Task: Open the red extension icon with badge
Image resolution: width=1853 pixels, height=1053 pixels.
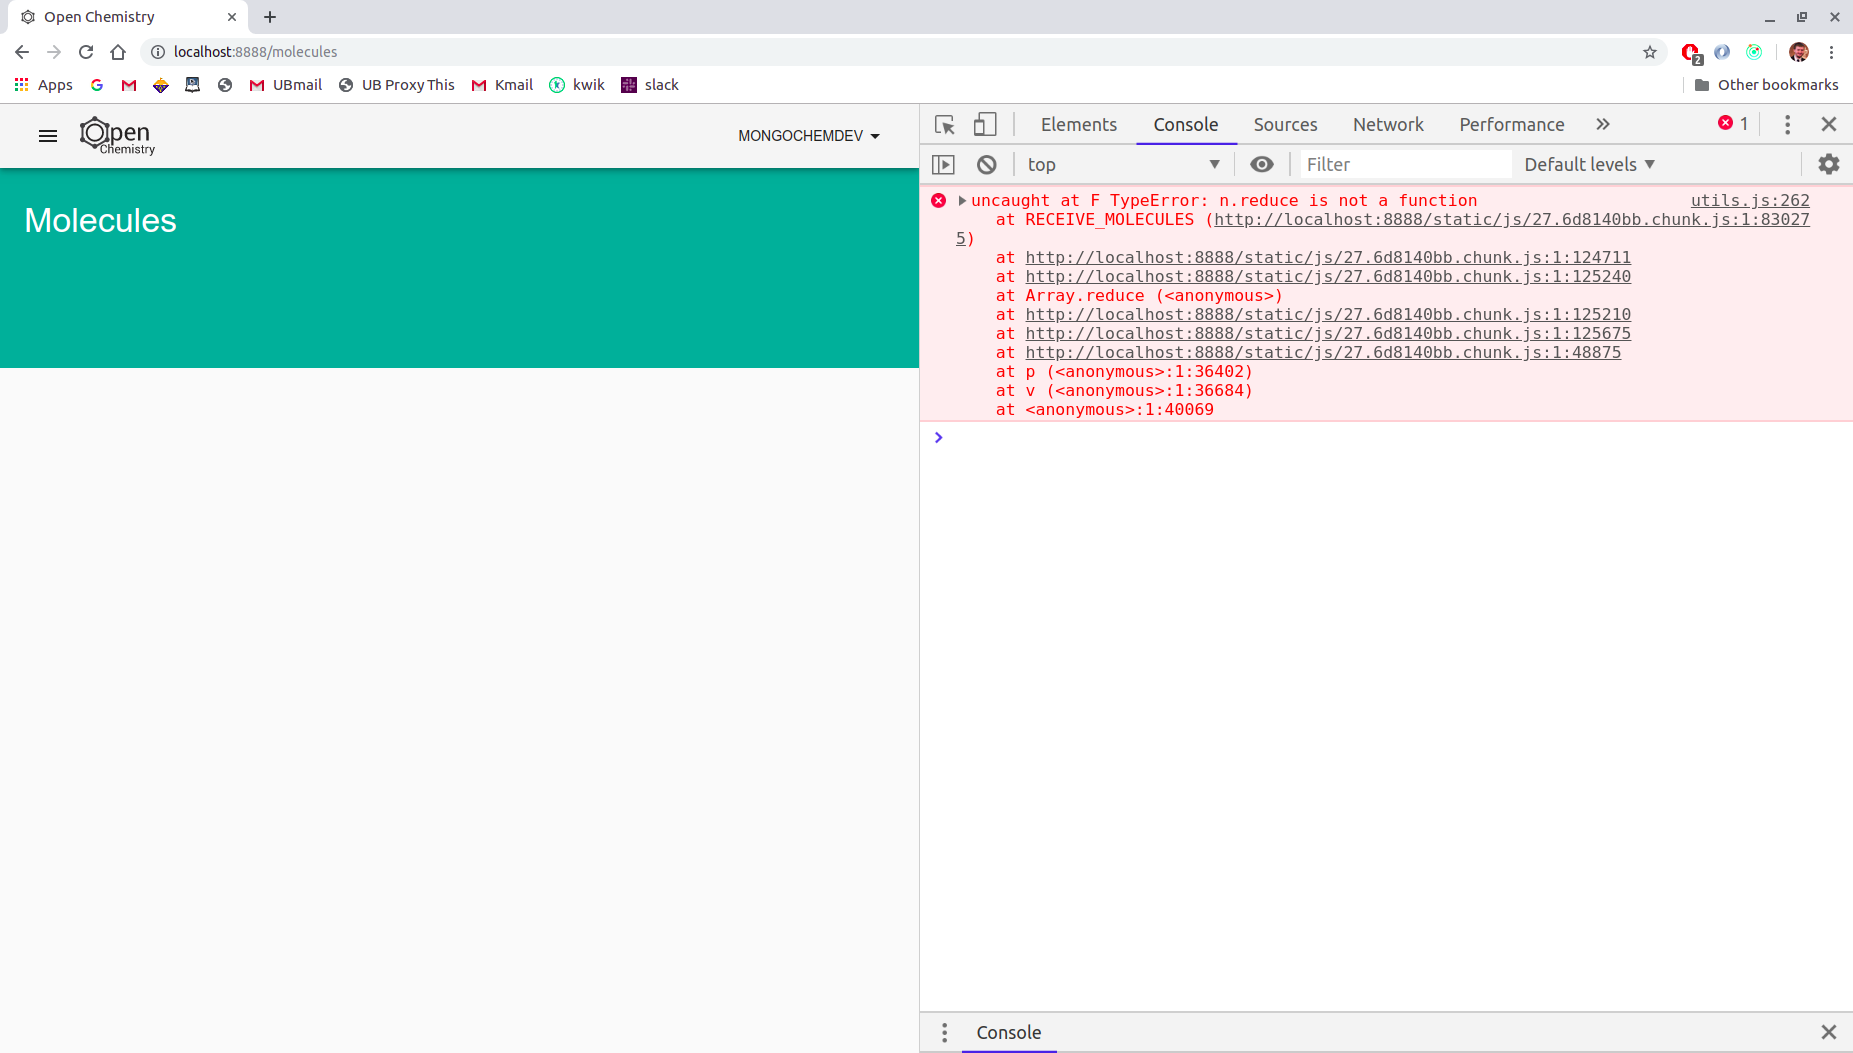Action: pyautogui.click(x=1691, y=52)
